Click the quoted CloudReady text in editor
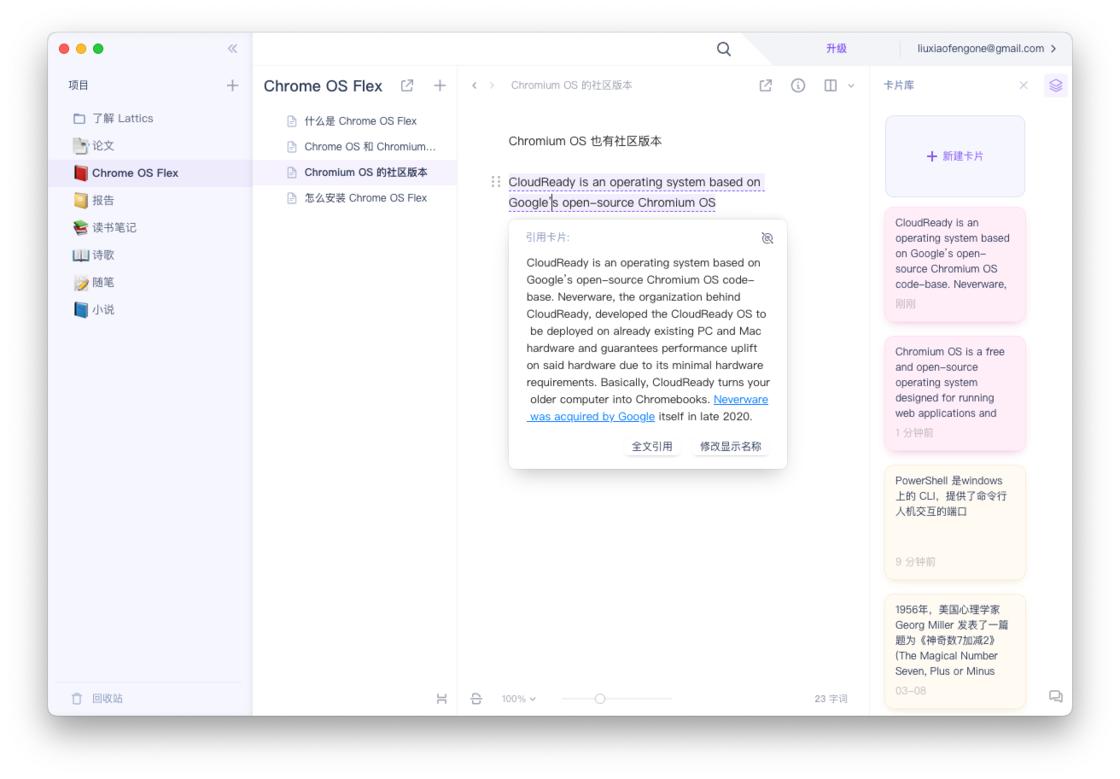This screenshot has height=779, width=1120. pos(634,192)
